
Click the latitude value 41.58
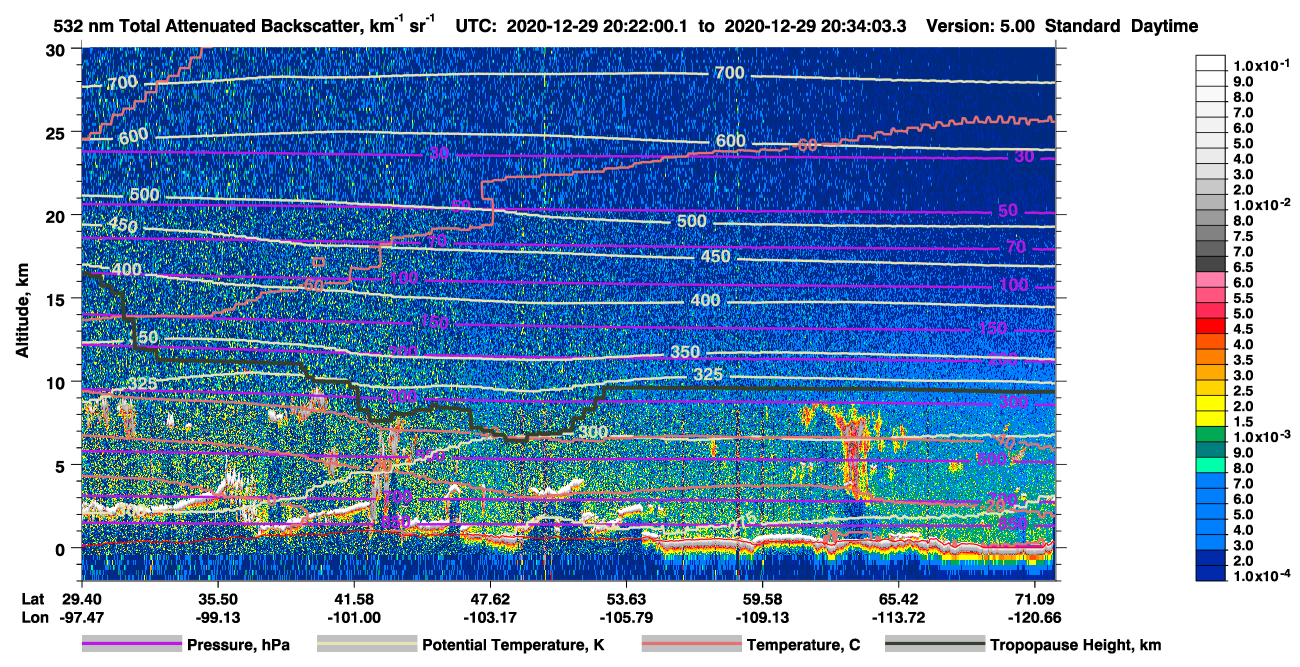pos(353,597)
